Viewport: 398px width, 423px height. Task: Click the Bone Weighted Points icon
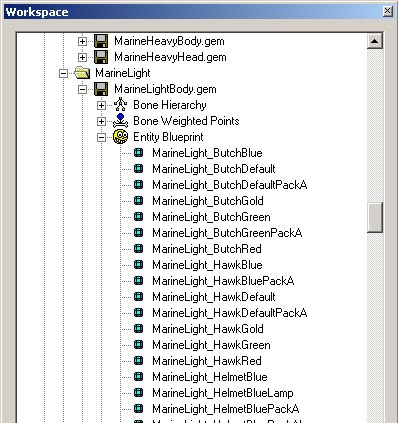[x=120, y=121]
